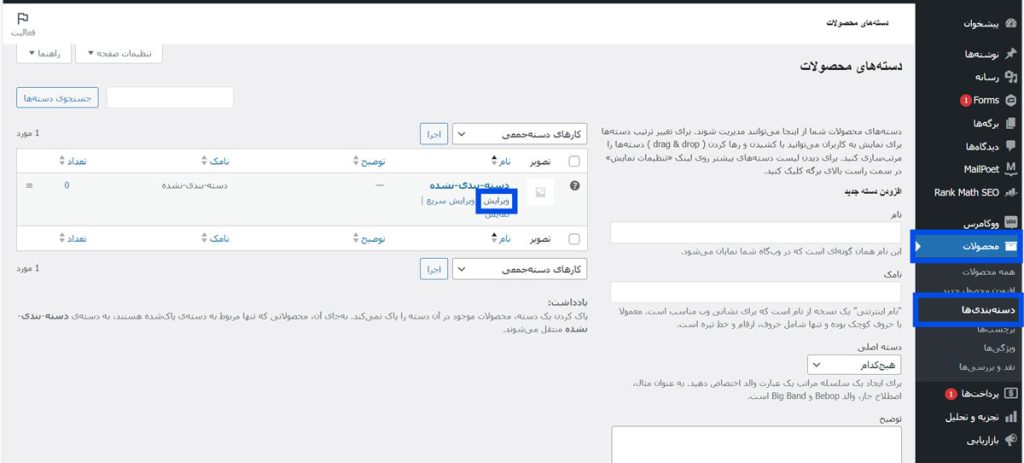
Task: Sort by توضیح in the table footer
Action: tap(370, 239)
